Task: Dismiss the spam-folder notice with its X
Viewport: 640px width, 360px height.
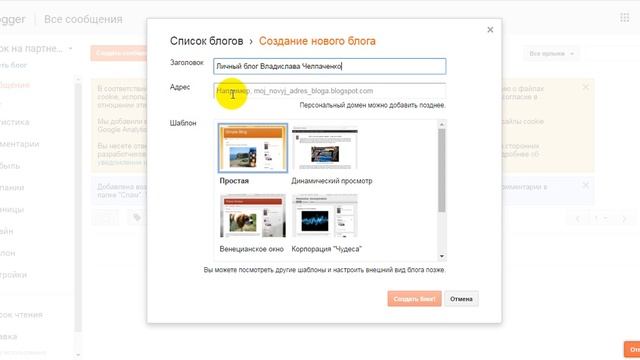Action: 586,185
